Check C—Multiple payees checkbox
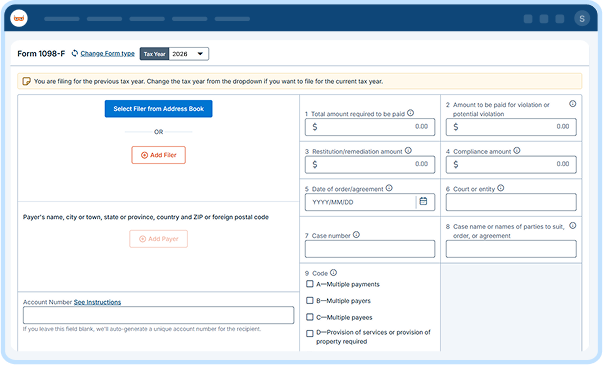 pos(310,317)
